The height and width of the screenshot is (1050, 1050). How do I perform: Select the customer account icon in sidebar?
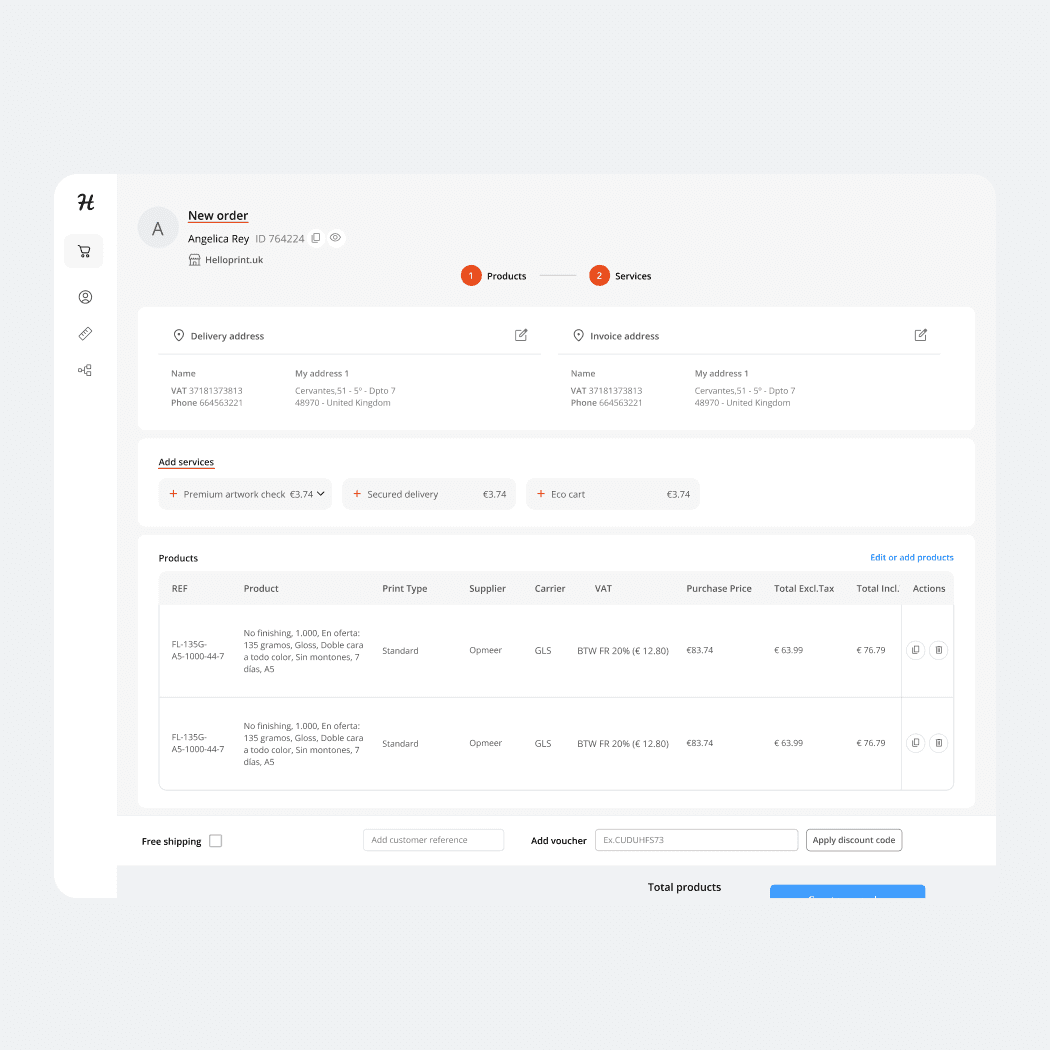(84, 297)
